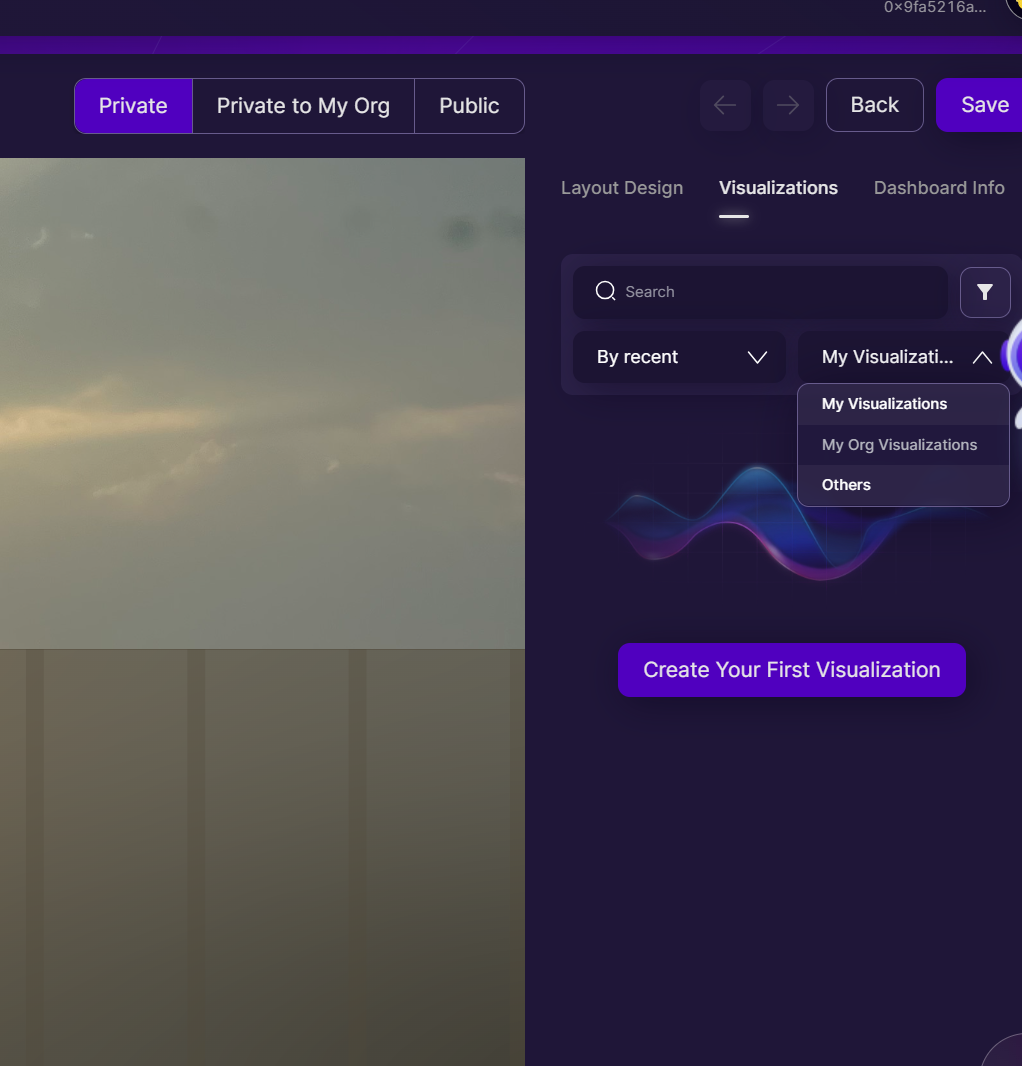Image resolution: width=1022 pixels, height=1066 pixels.
Task: Switch to the Visualizations tab
Action: pos(778,188)
